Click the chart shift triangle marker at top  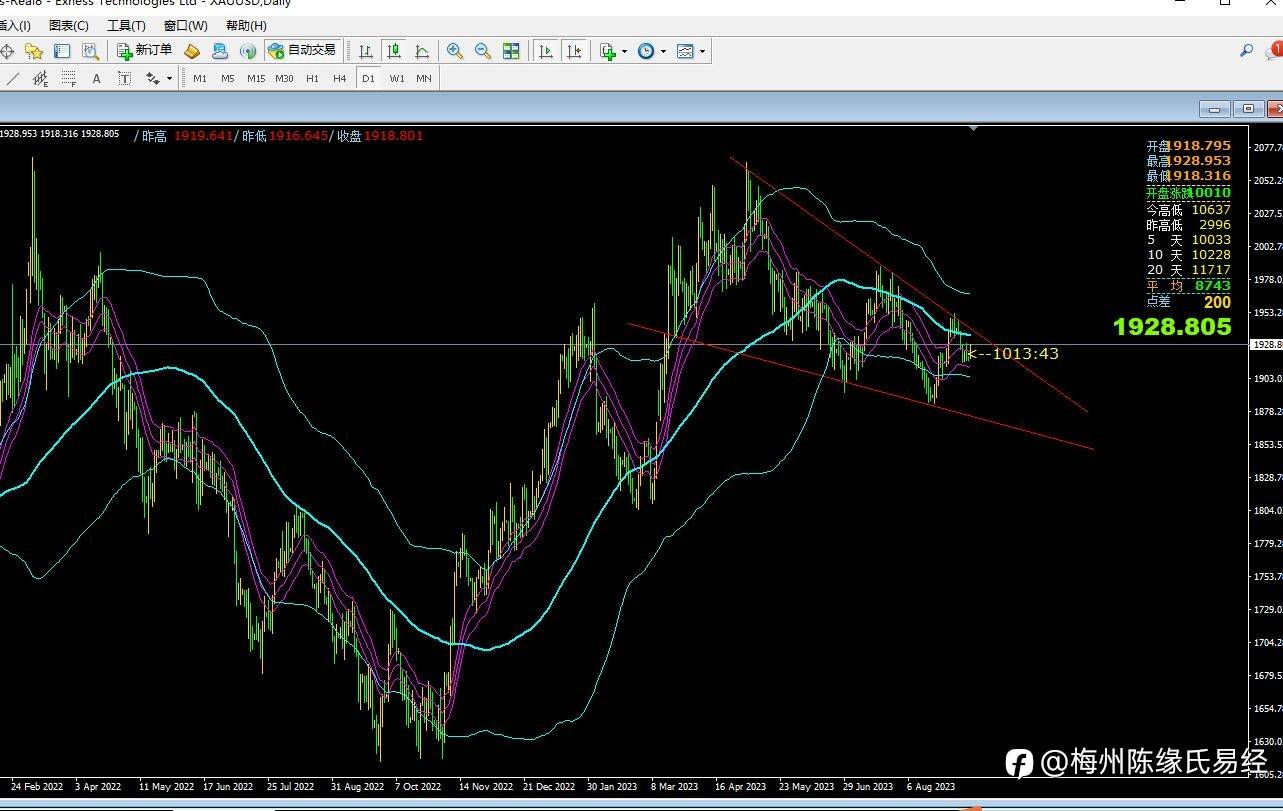click(974, 128)
